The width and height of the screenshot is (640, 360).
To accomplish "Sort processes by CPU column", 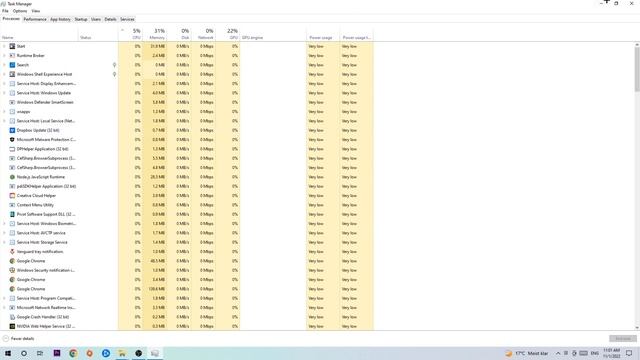I will pos(131,34).
